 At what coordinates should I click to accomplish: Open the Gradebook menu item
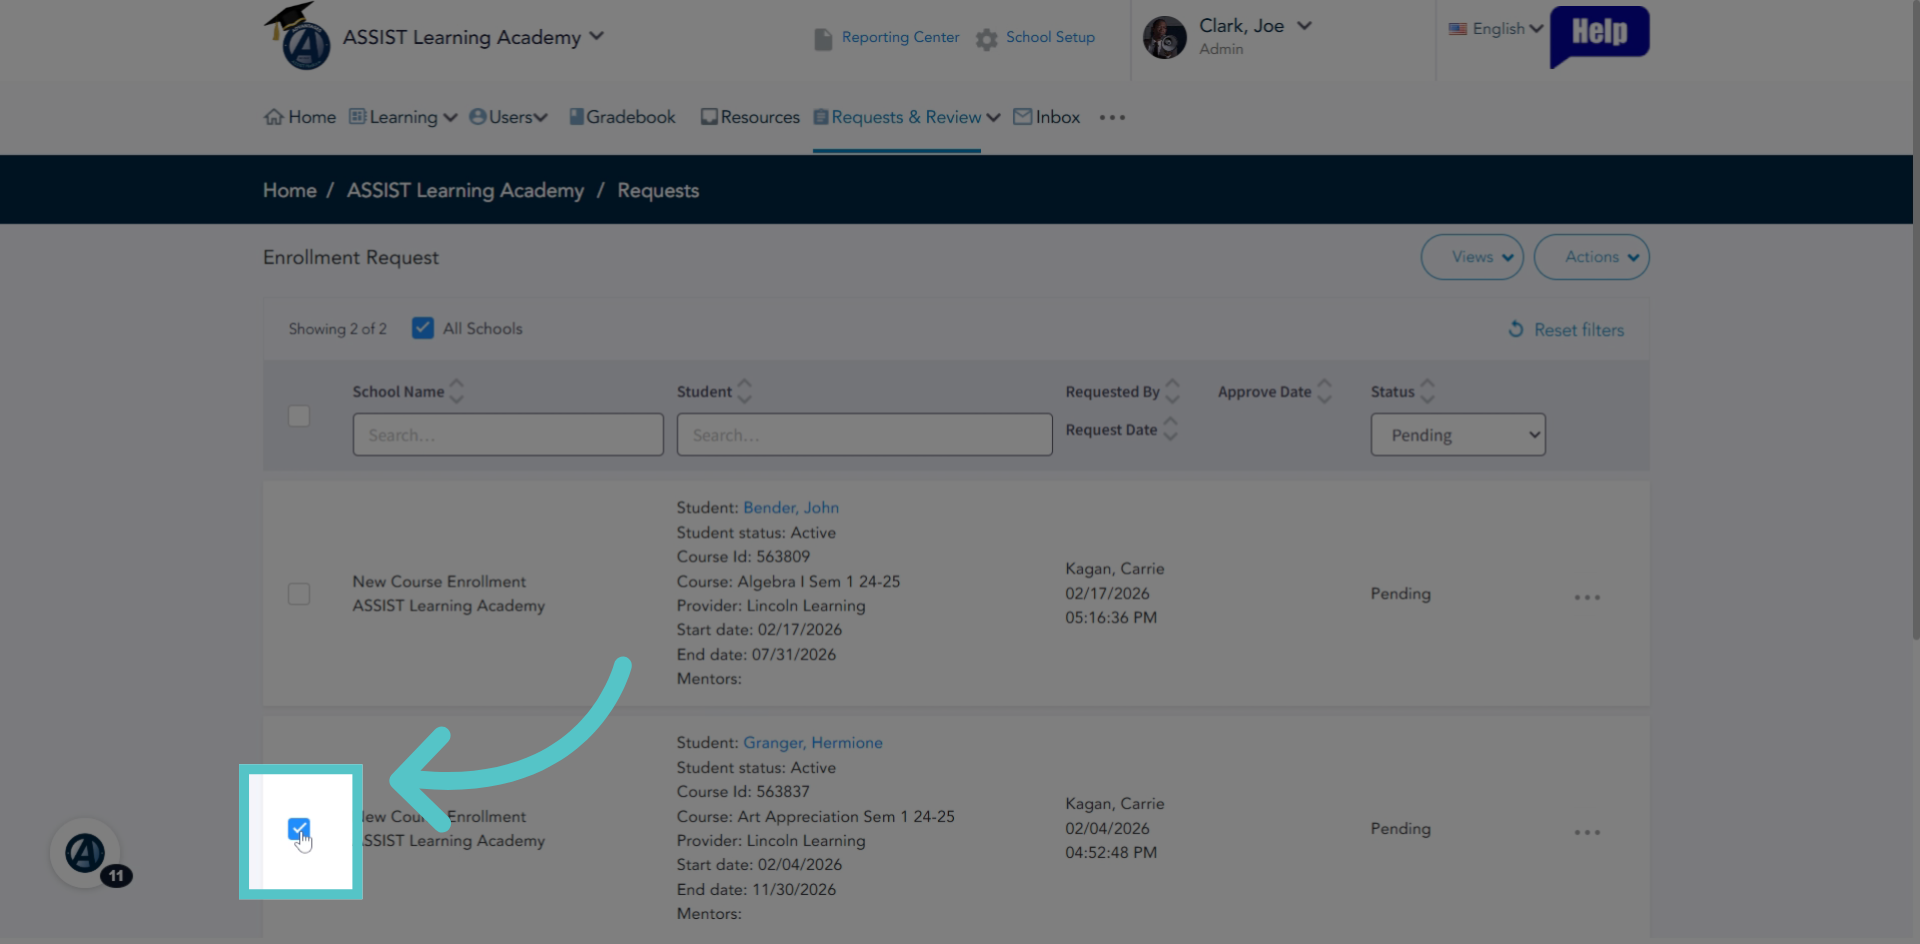click(x=622, y=117)
